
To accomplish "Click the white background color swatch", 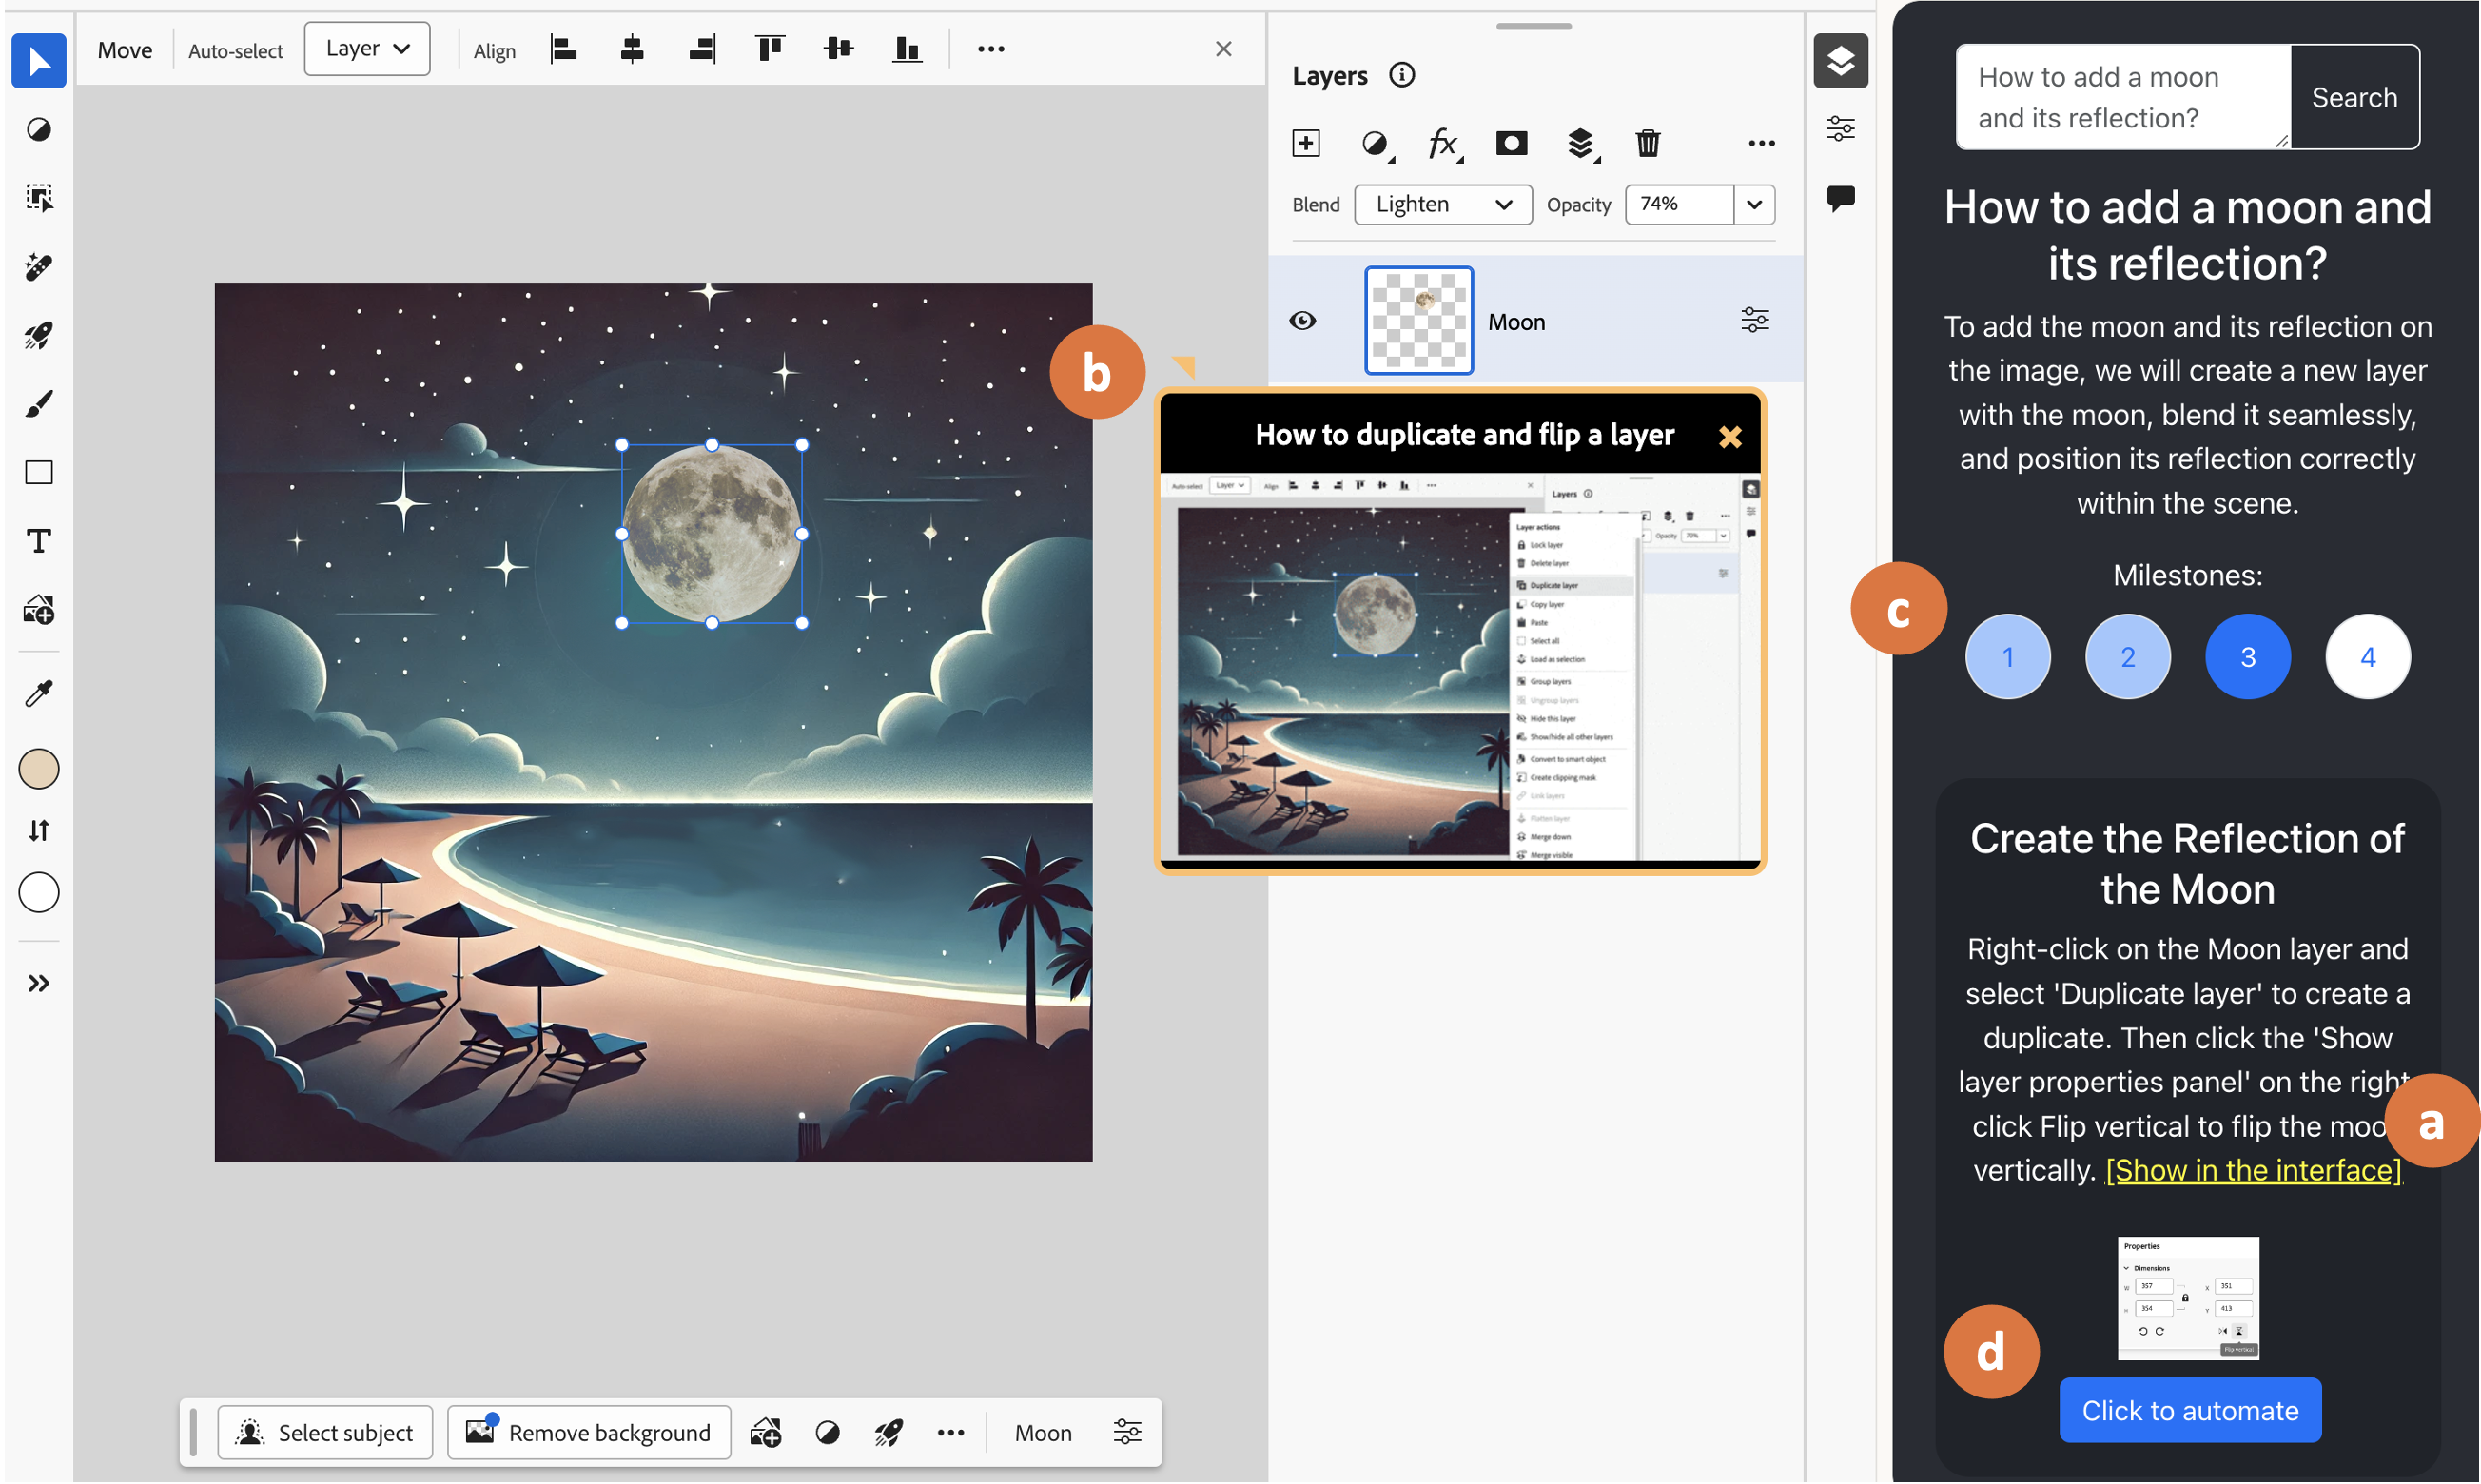I will (39, 892).
